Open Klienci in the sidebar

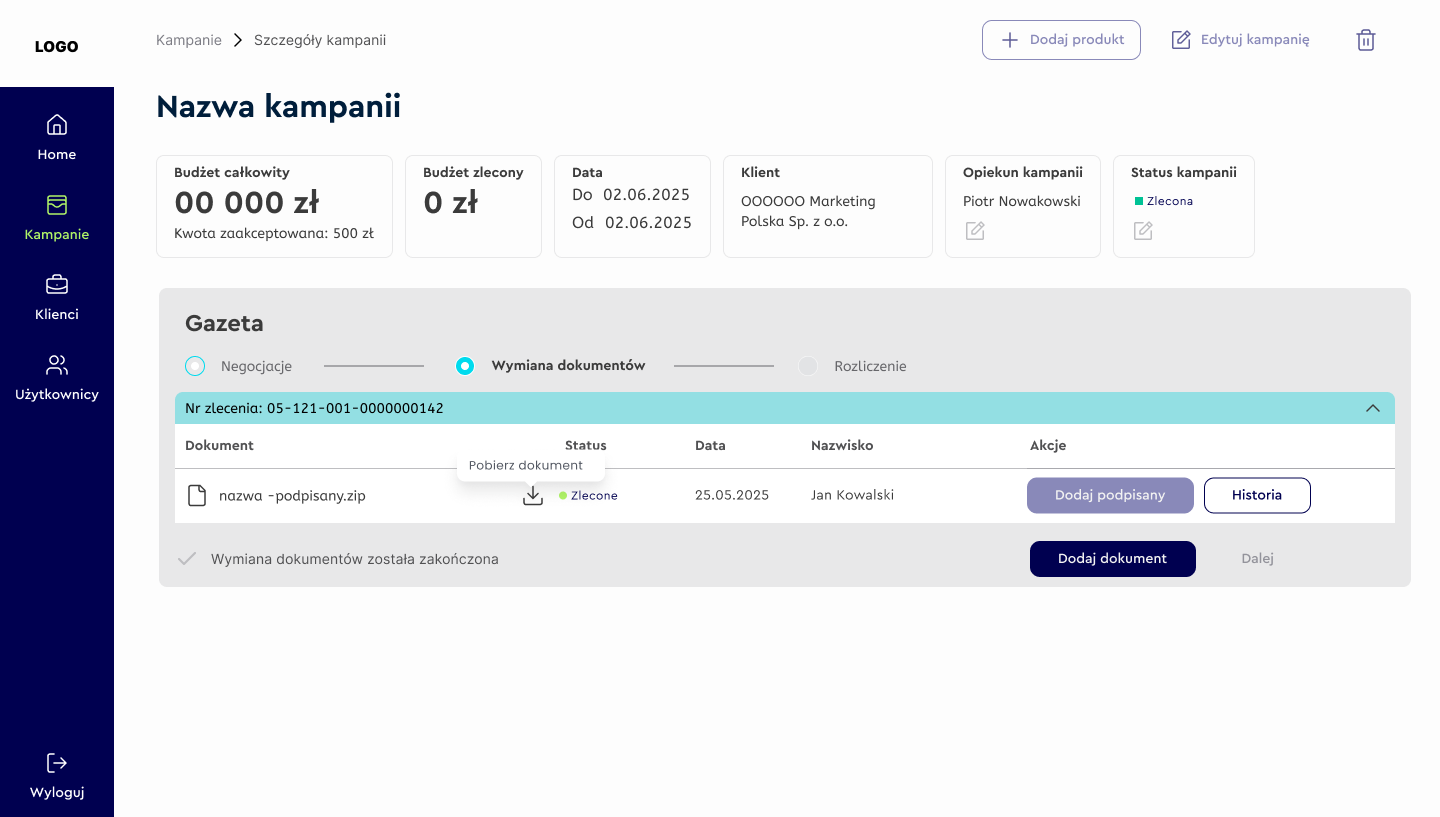click(x=57, y=297)
